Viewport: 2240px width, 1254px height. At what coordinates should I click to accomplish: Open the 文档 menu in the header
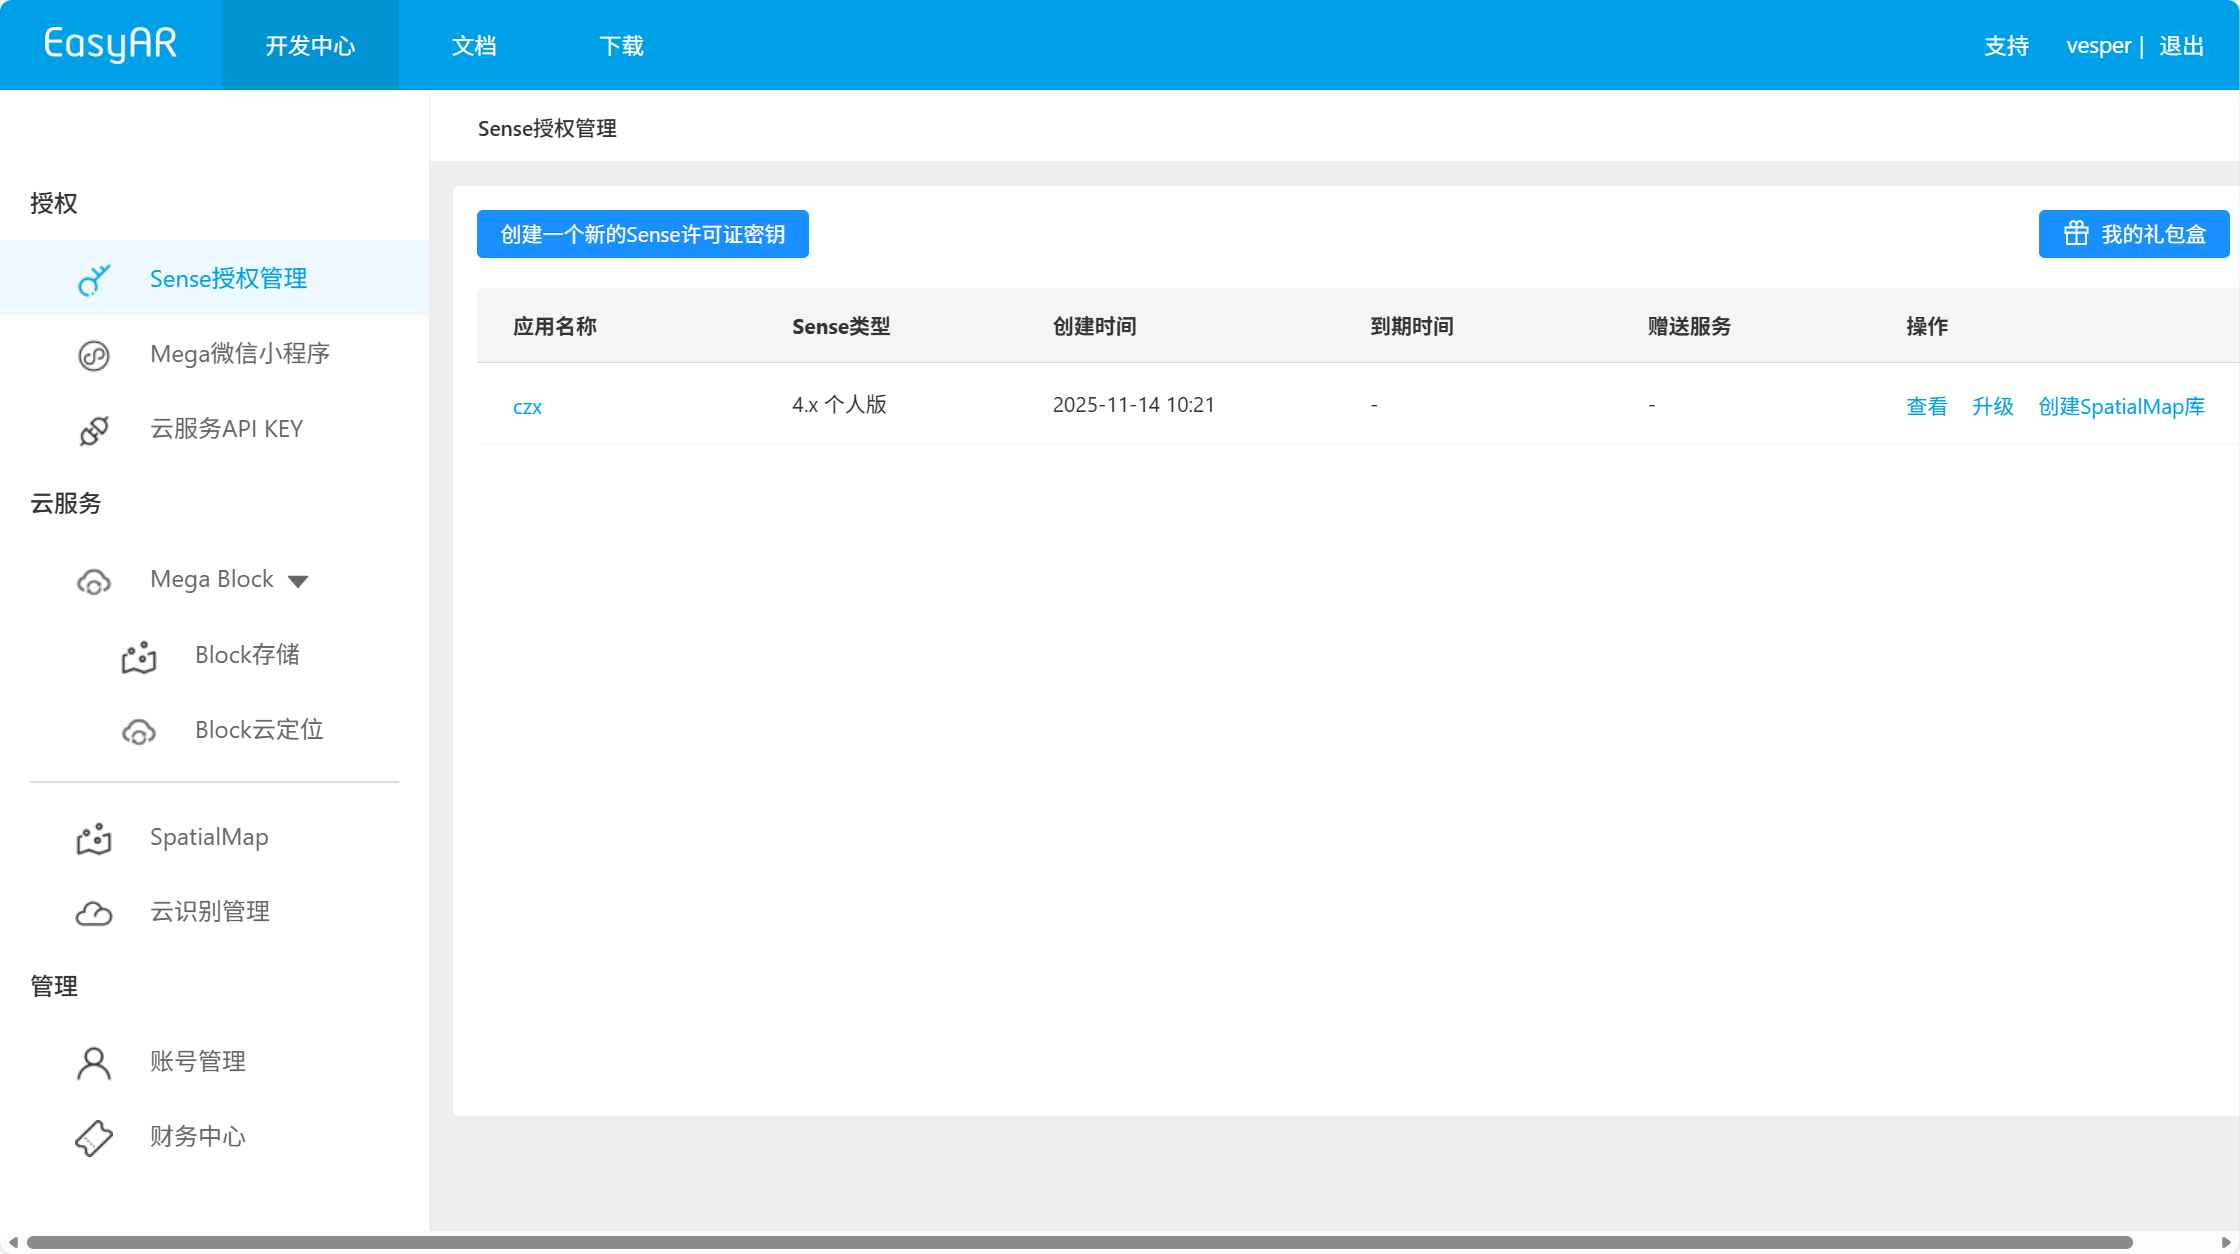(474, 46)
